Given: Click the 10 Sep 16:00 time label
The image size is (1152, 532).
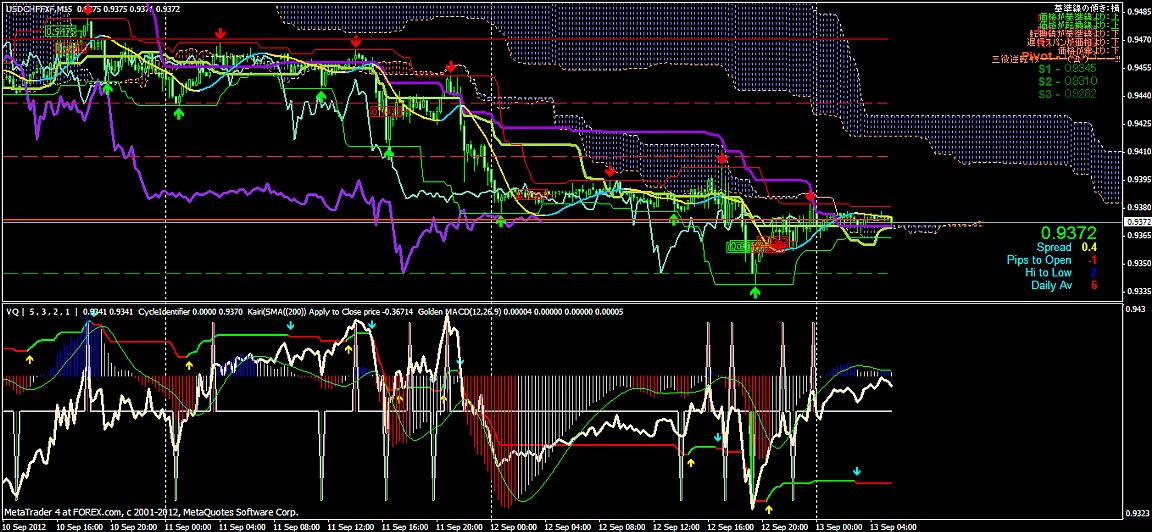Looking at the screenshot, I should [82, 526].
